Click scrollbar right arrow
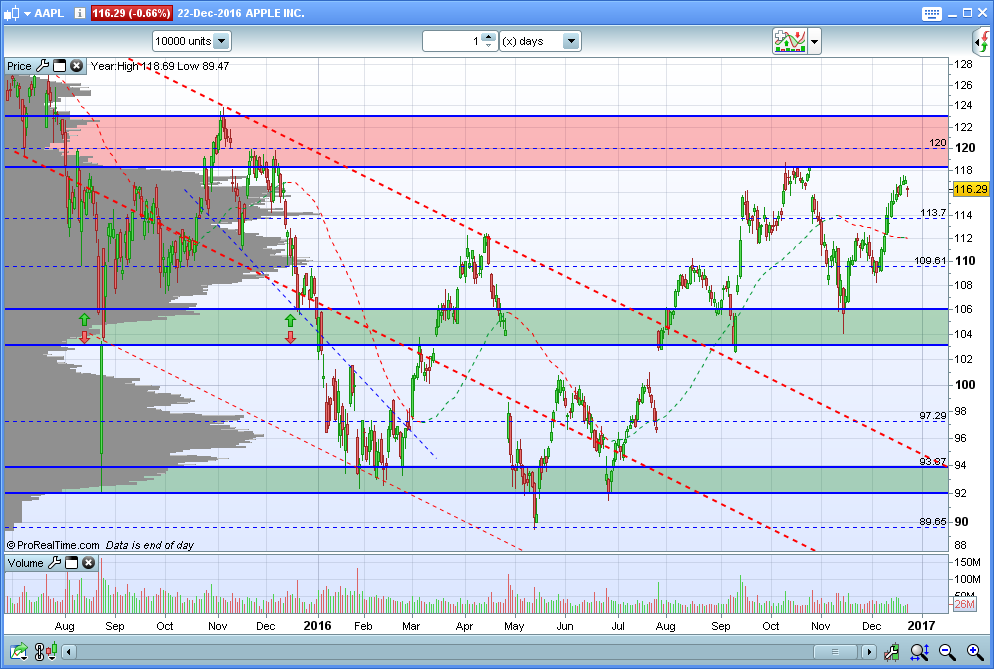Viewport: 994px width, 669px height. coord(868,651)
